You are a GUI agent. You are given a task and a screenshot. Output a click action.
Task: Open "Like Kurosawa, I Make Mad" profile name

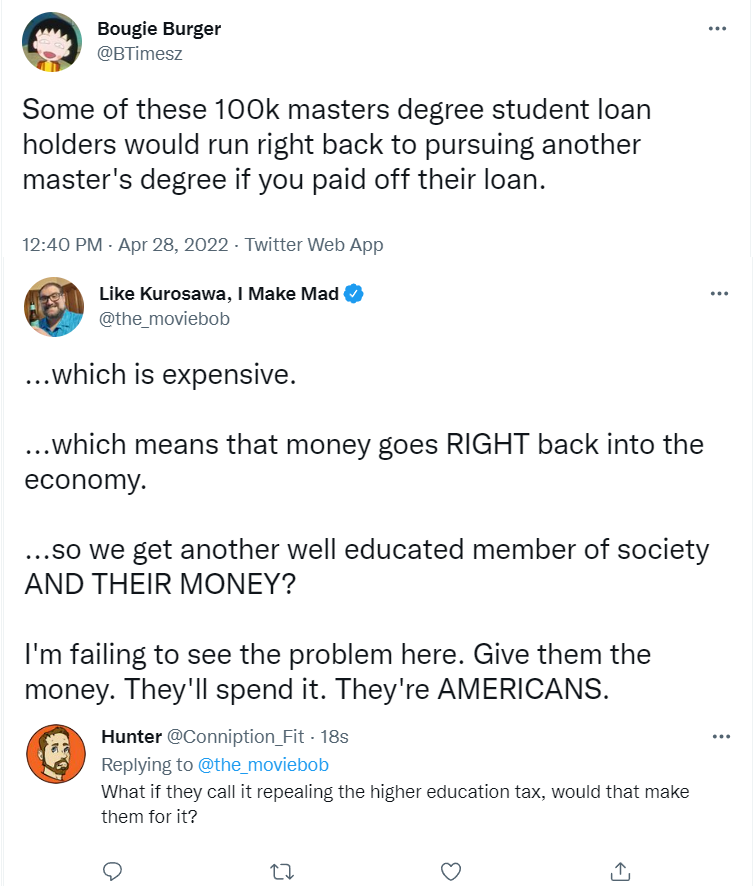[x=219, y=293]
